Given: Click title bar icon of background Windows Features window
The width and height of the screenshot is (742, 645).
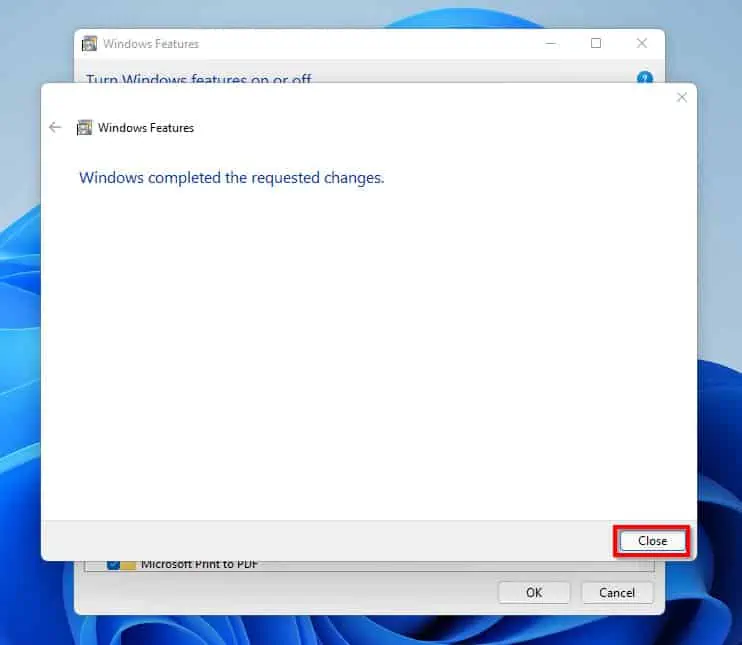Looking at the screenshot, I should (89, 44).
